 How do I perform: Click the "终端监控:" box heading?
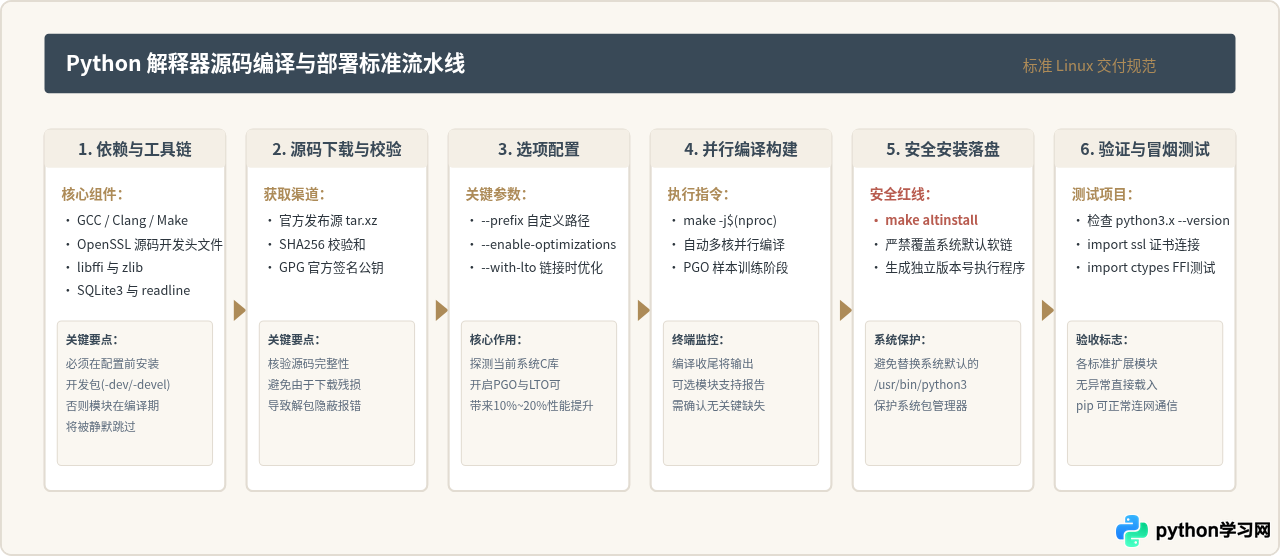(x=697, y=340)
